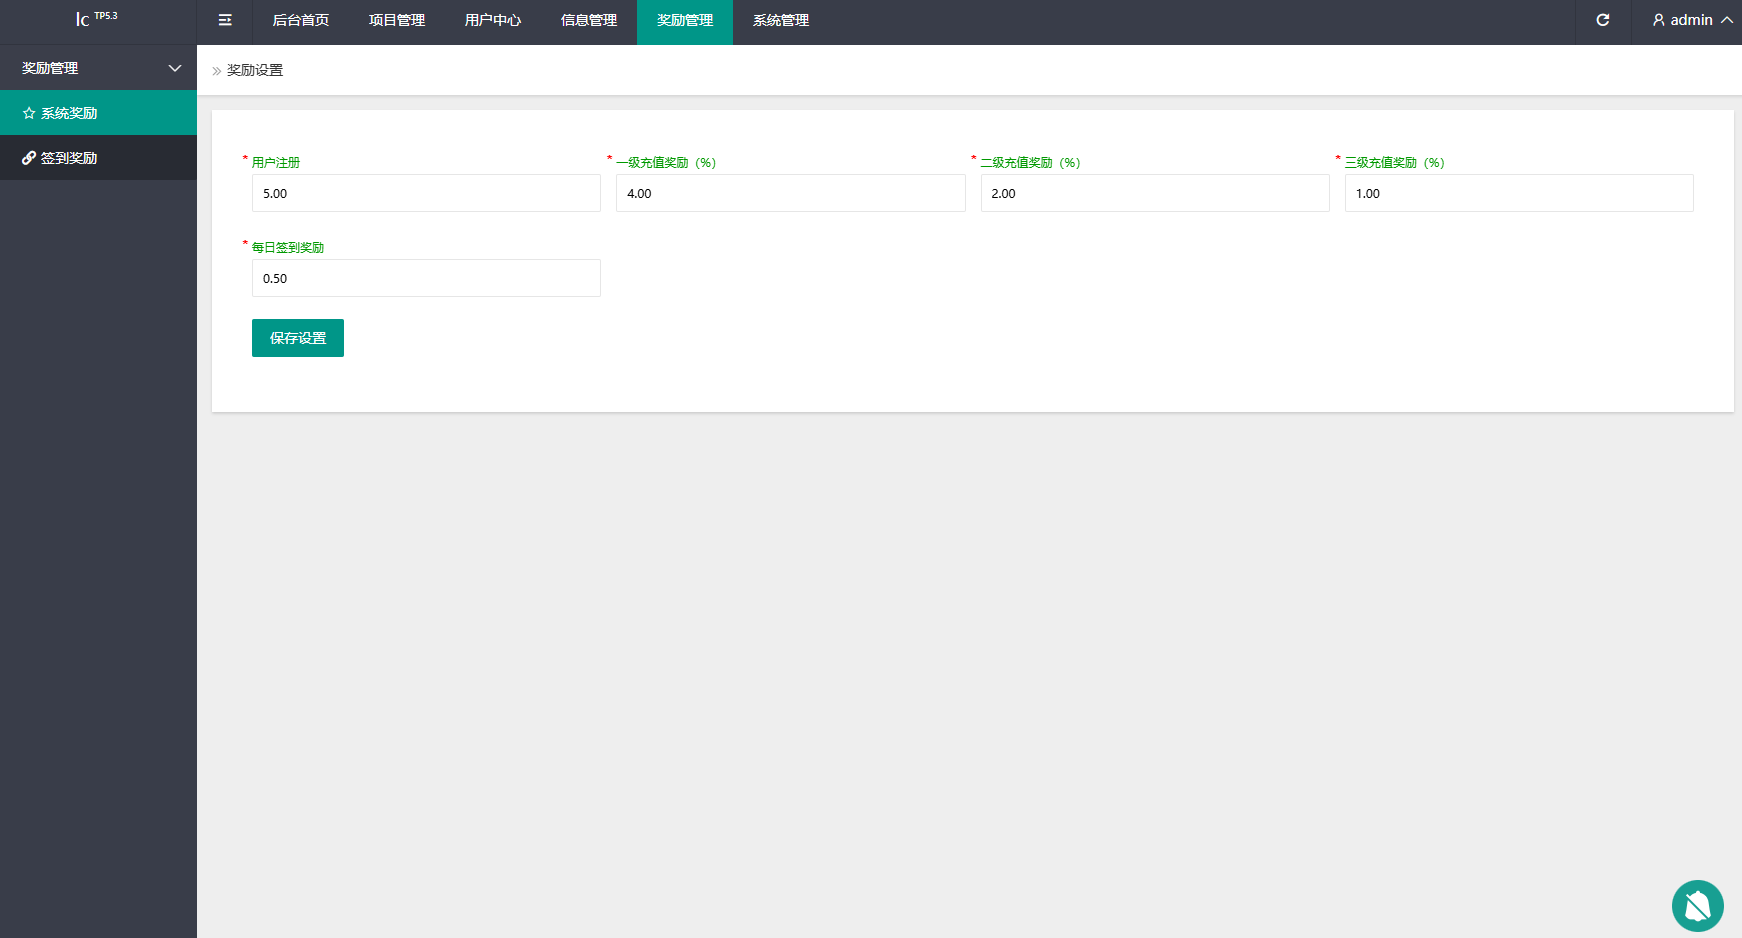Select the 三级充值奖励 percentage field

coord(1518,193)
